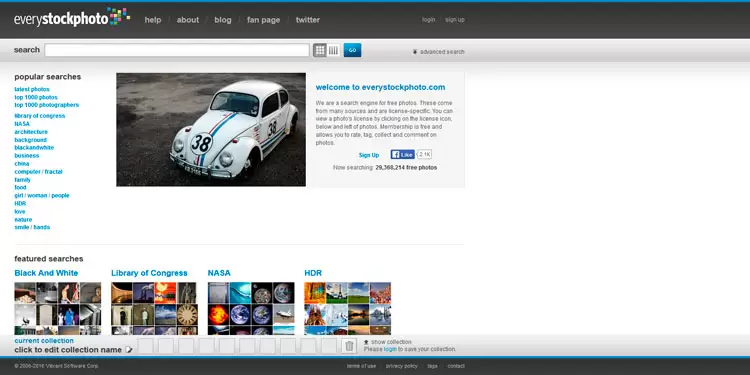The width and height of the screenshot is (750, 375).
Task: Select girl / woman / people search
Action: point(42,196)
